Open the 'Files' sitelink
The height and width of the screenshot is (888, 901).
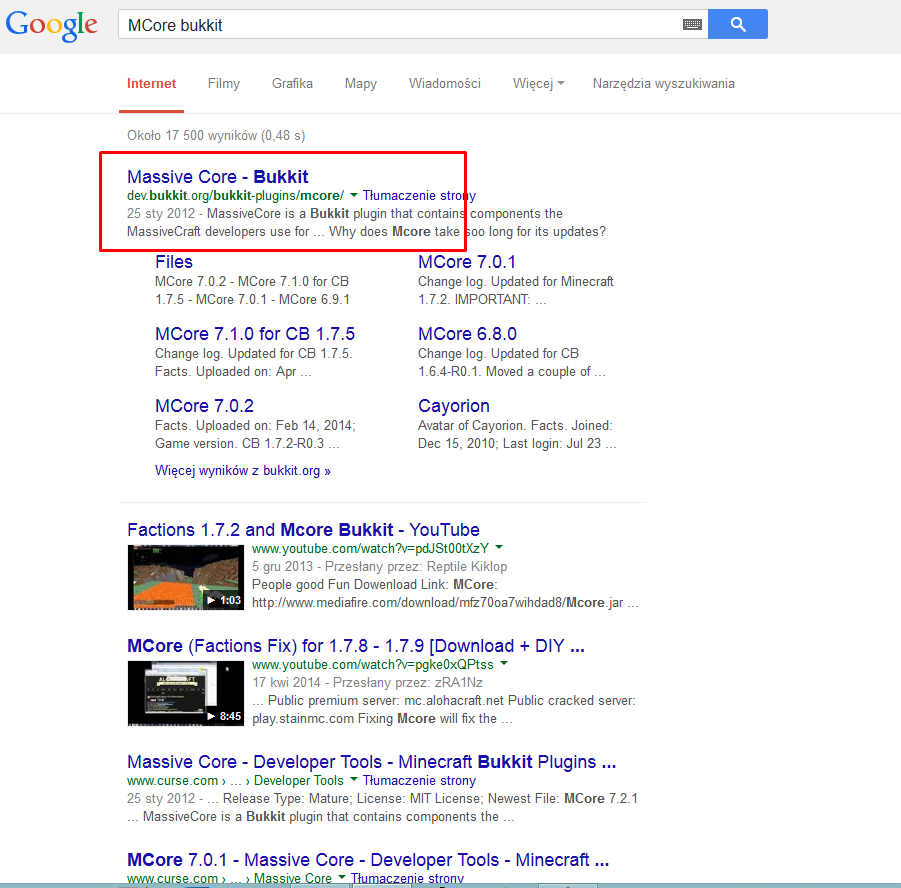(174, 262)
